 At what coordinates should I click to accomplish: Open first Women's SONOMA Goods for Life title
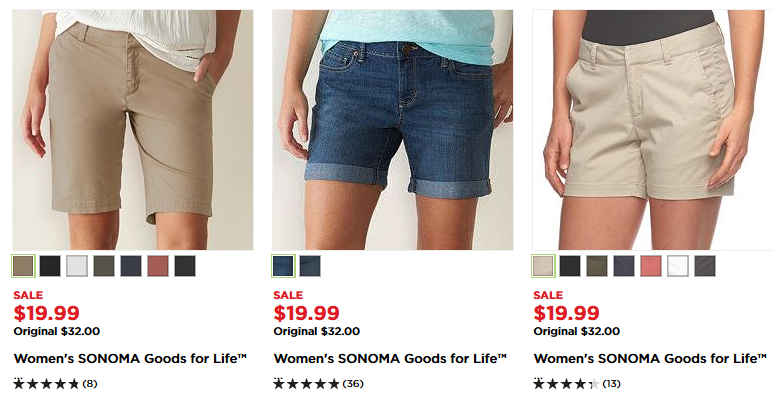pos(130,359)
